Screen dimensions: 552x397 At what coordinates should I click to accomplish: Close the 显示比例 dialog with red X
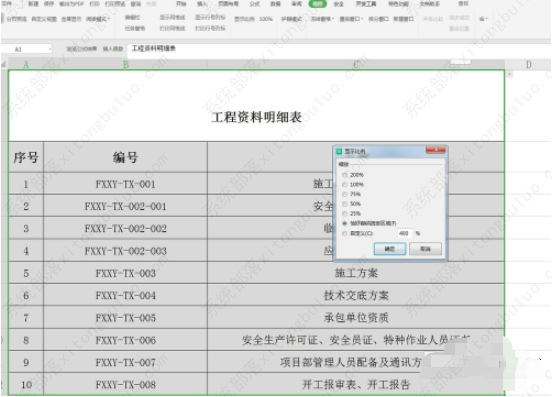pyautogui.click(x=436, y=150)
